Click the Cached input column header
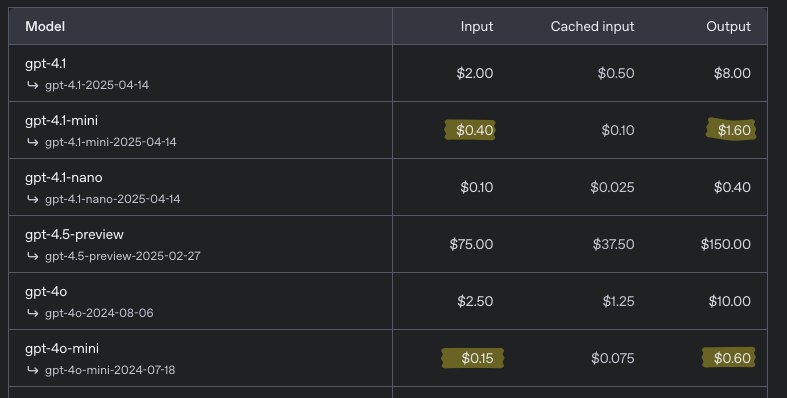The width and height of the screenshot is (787, 398). click(592, 27)
